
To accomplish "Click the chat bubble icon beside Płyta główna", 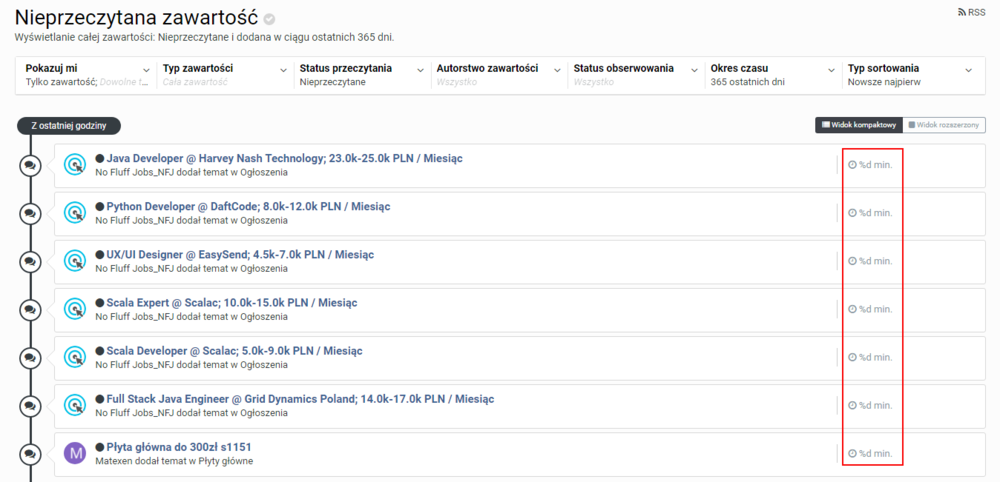I will point(29,454).
